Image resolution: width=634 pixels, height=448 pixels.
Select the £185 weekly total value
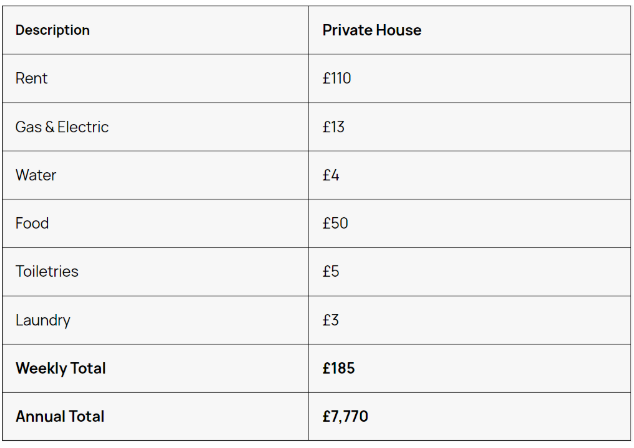tap(338, 368)
